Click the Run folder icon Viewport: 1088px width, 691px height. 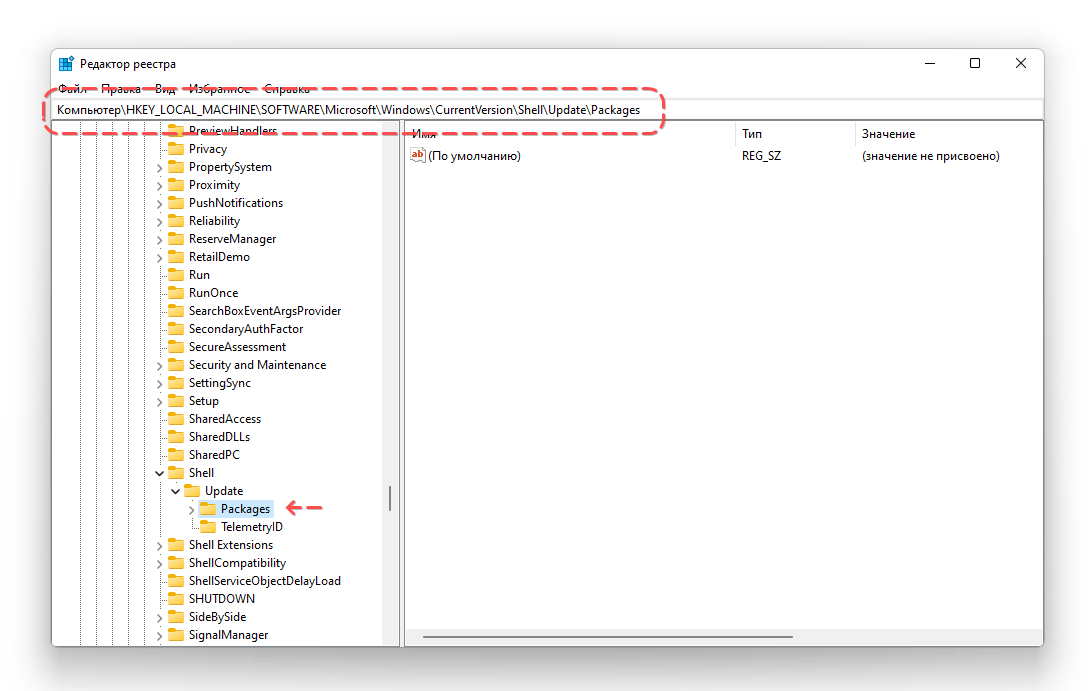point(176,275)
